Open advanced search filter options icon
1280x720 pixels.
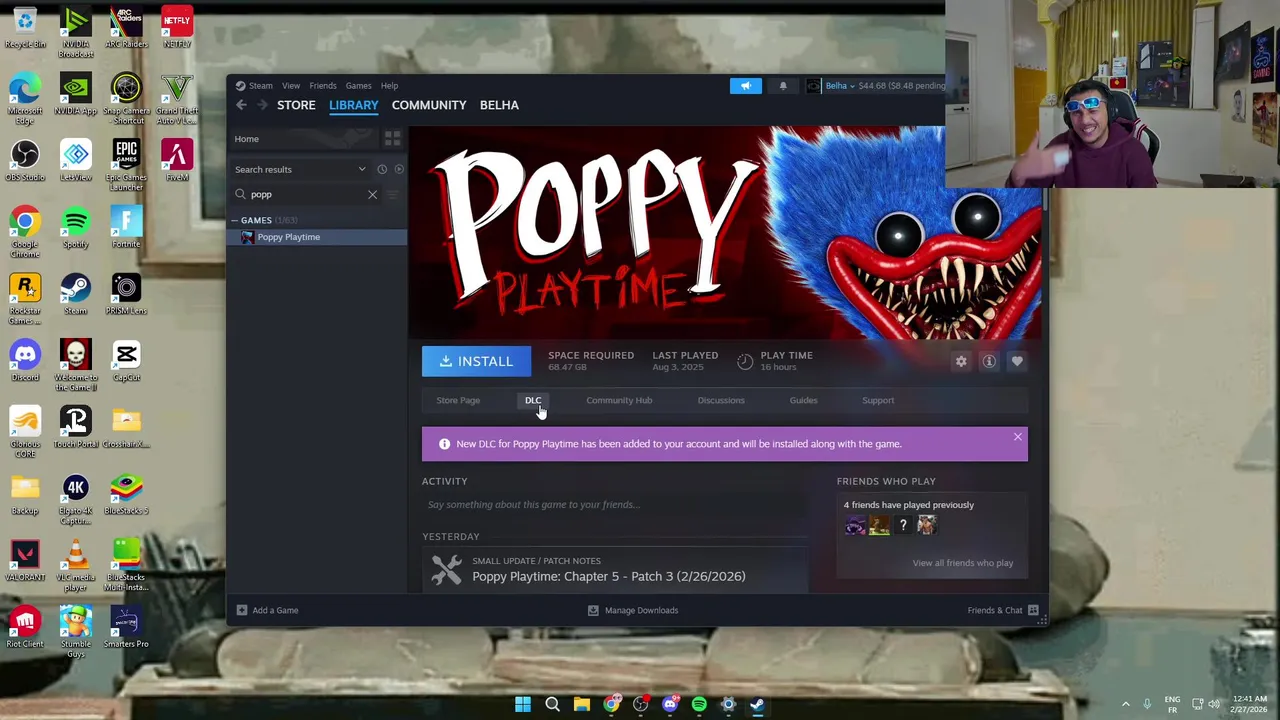[393, 194]
